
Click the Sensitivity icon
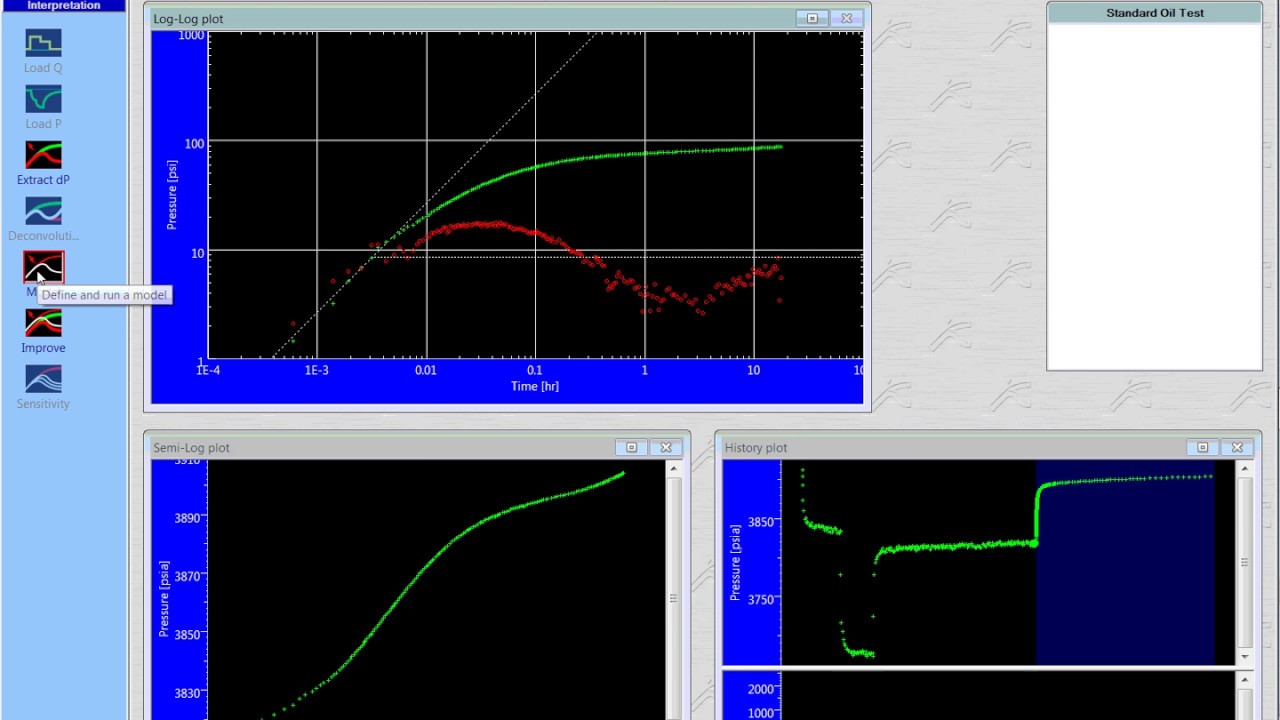[43, 379]
